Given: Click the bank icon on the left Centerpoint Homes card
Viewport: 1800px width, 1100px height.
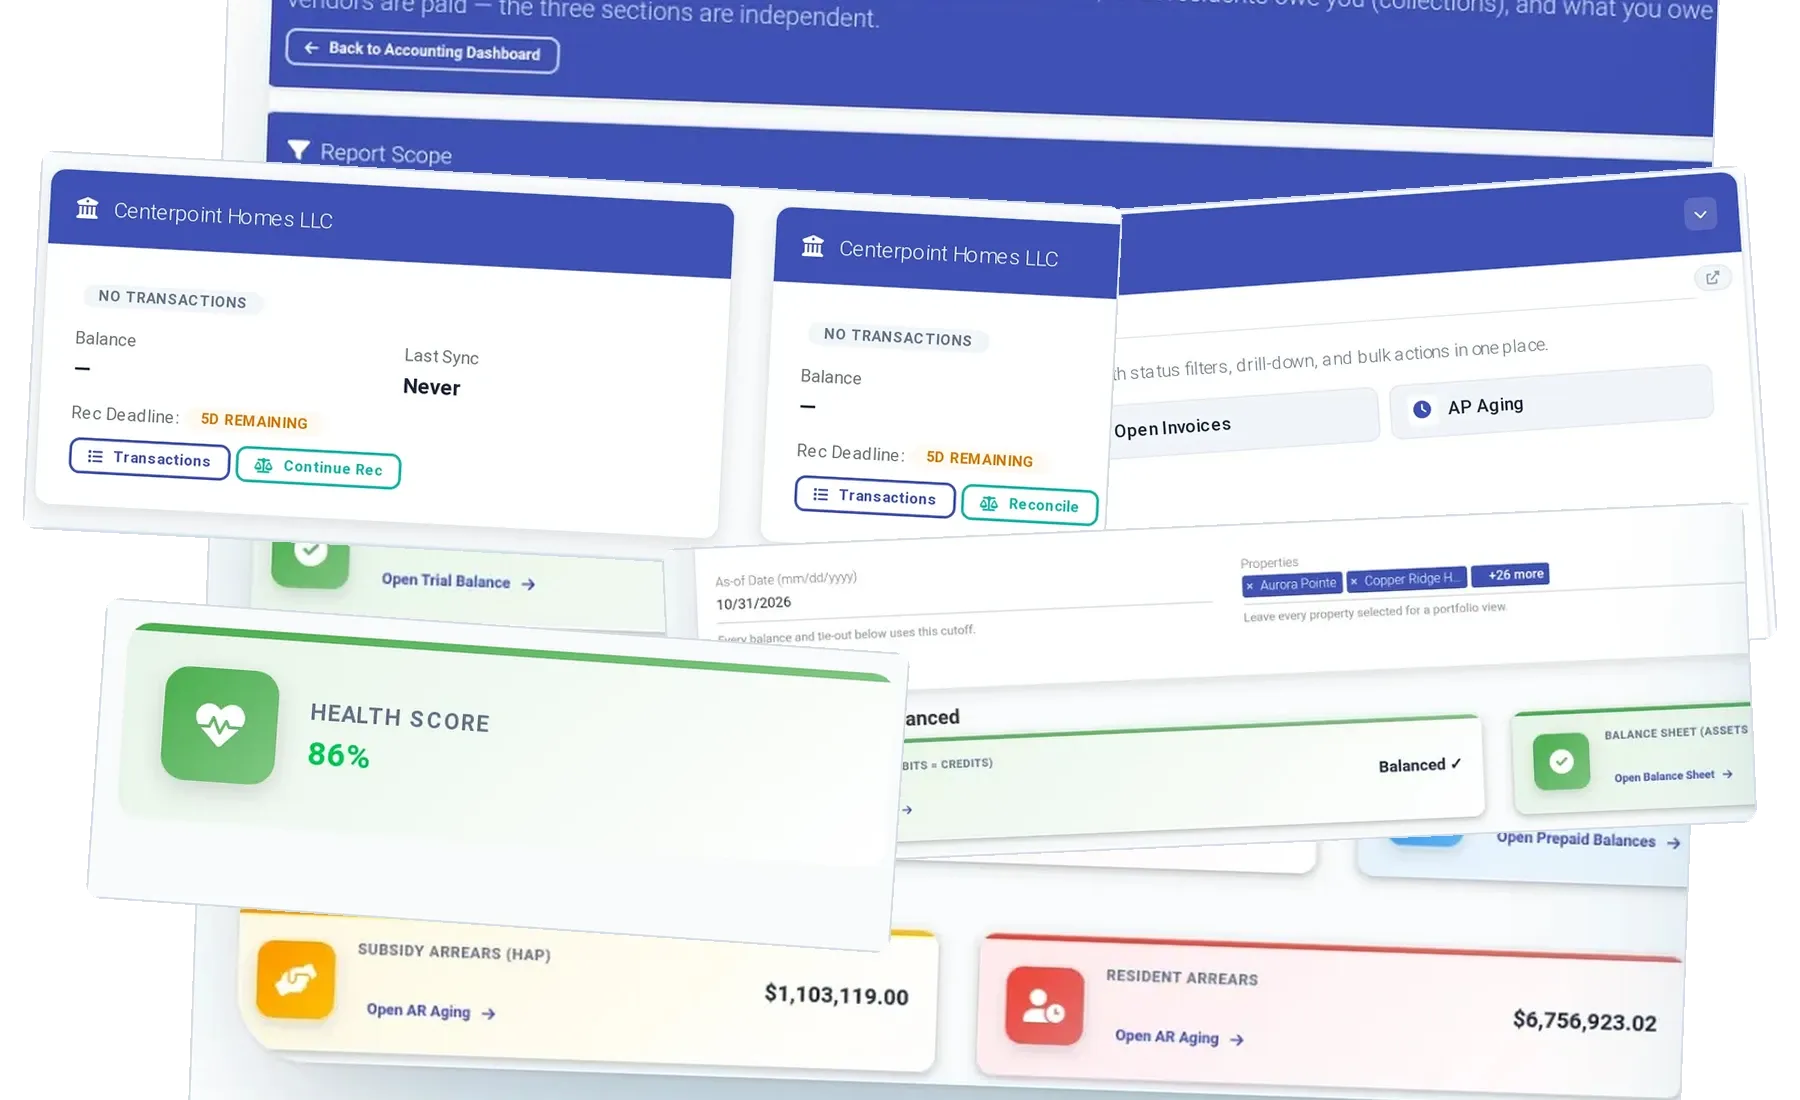Looking at the screenshot, I should (87, 208).
